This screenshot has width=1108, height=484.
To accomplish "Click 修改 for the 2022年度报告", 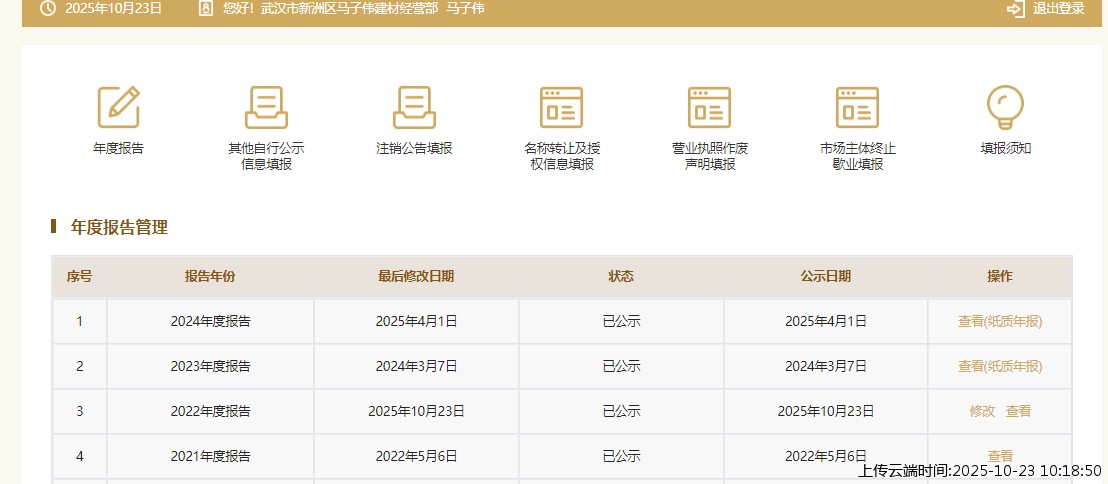I will pyautogui.click(x=982, y=411).
